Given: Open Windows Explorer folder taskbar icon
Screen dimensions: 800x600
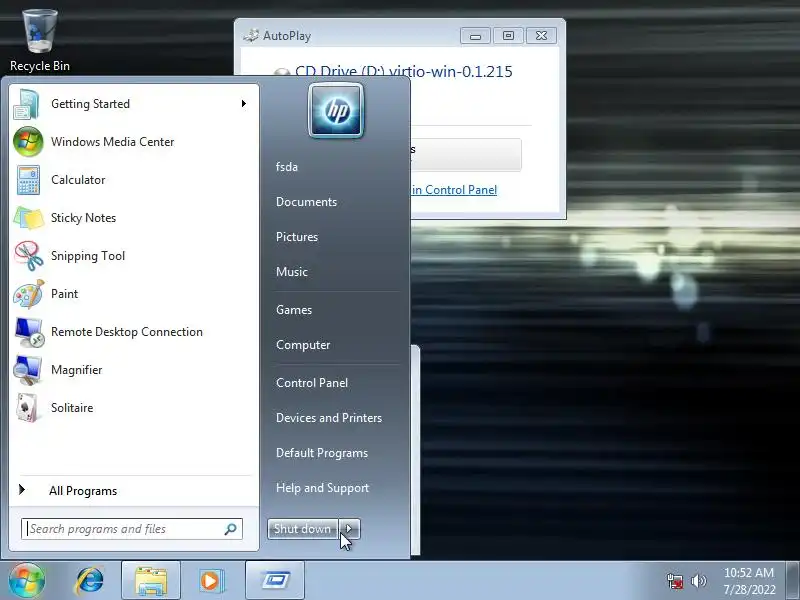Looking at the screenshot, I should pyautogui.click(x=151, y=581).
